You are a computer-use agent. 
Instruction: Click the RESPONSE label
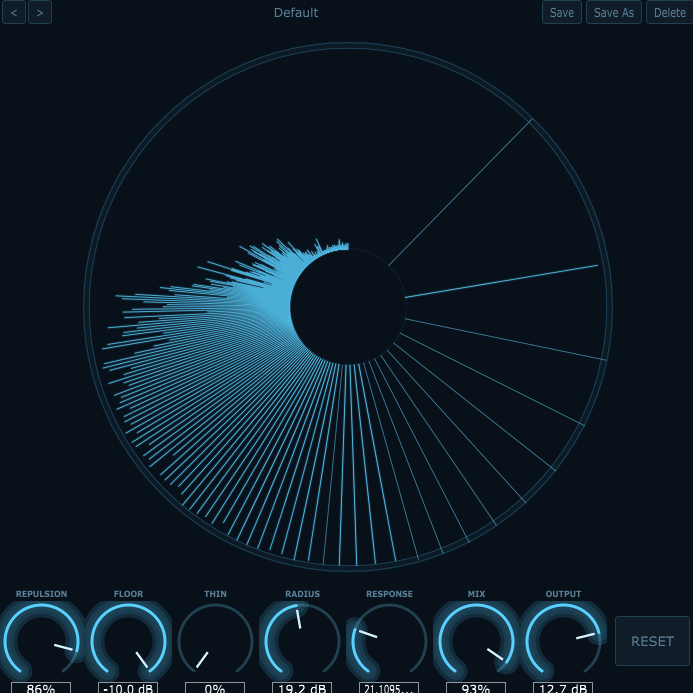(x=389, y=594)
